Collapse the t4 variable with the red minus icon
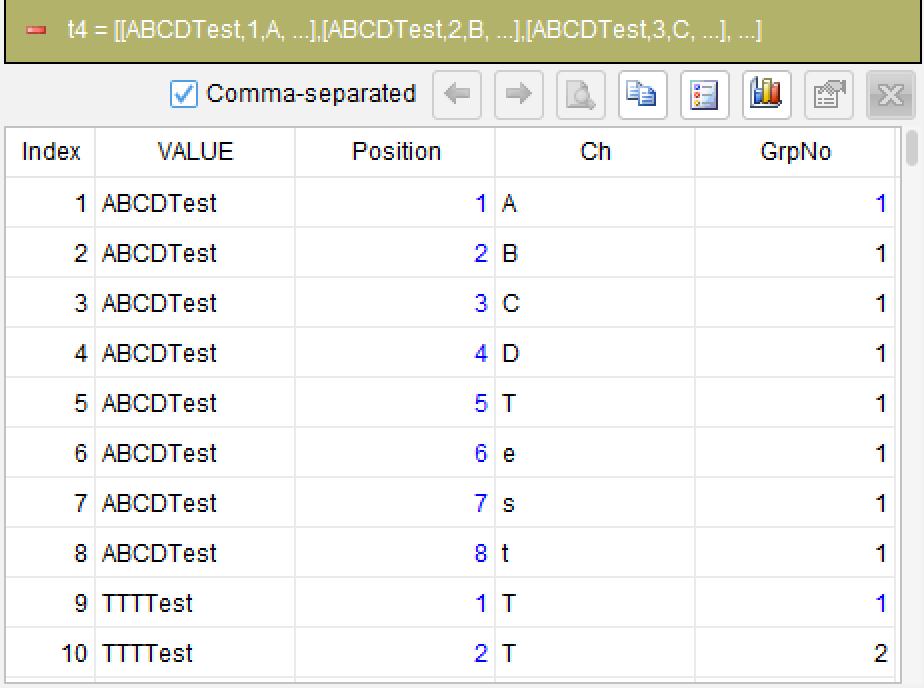Screen dimensions: 924x688 pyautogui.click(x=36, y=30)
